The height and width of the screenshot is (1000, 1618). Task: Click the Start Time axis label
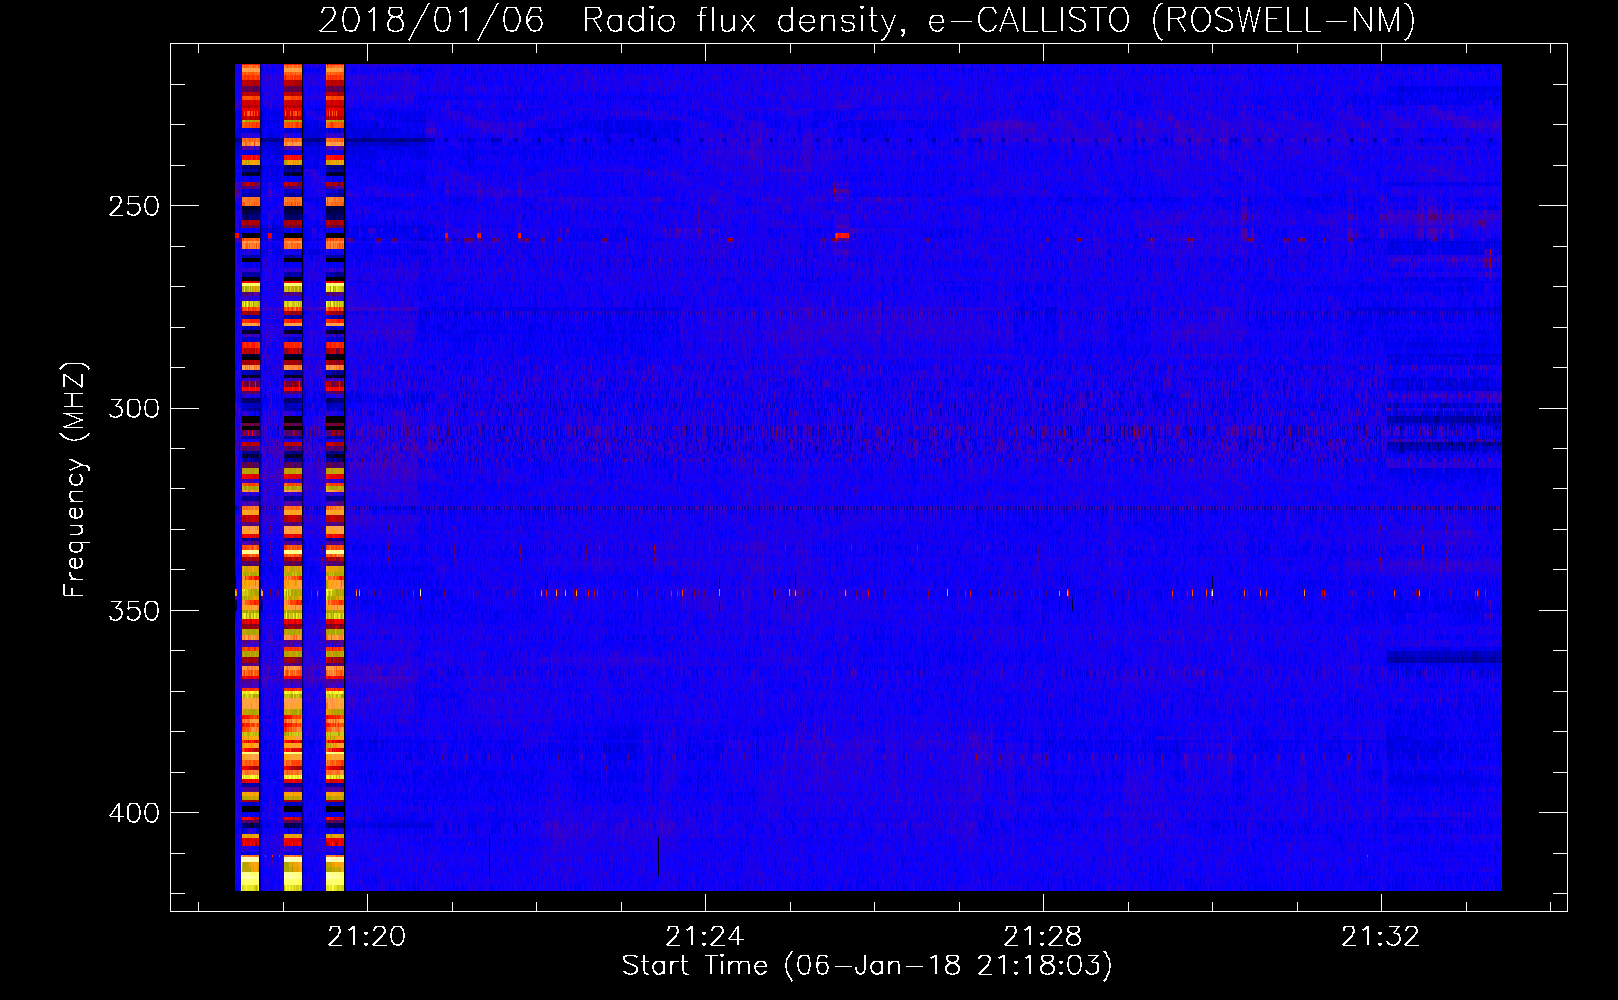[867, 966]
